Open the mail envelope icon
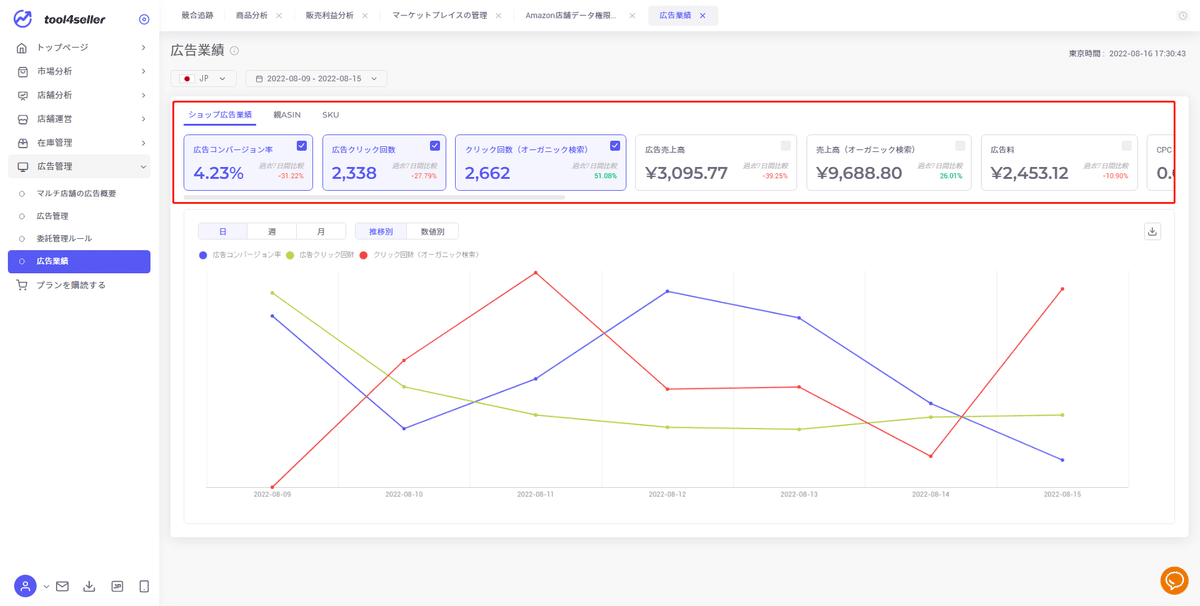The width and height of the screenshot is (1200, 606). [x=62, y=586]
